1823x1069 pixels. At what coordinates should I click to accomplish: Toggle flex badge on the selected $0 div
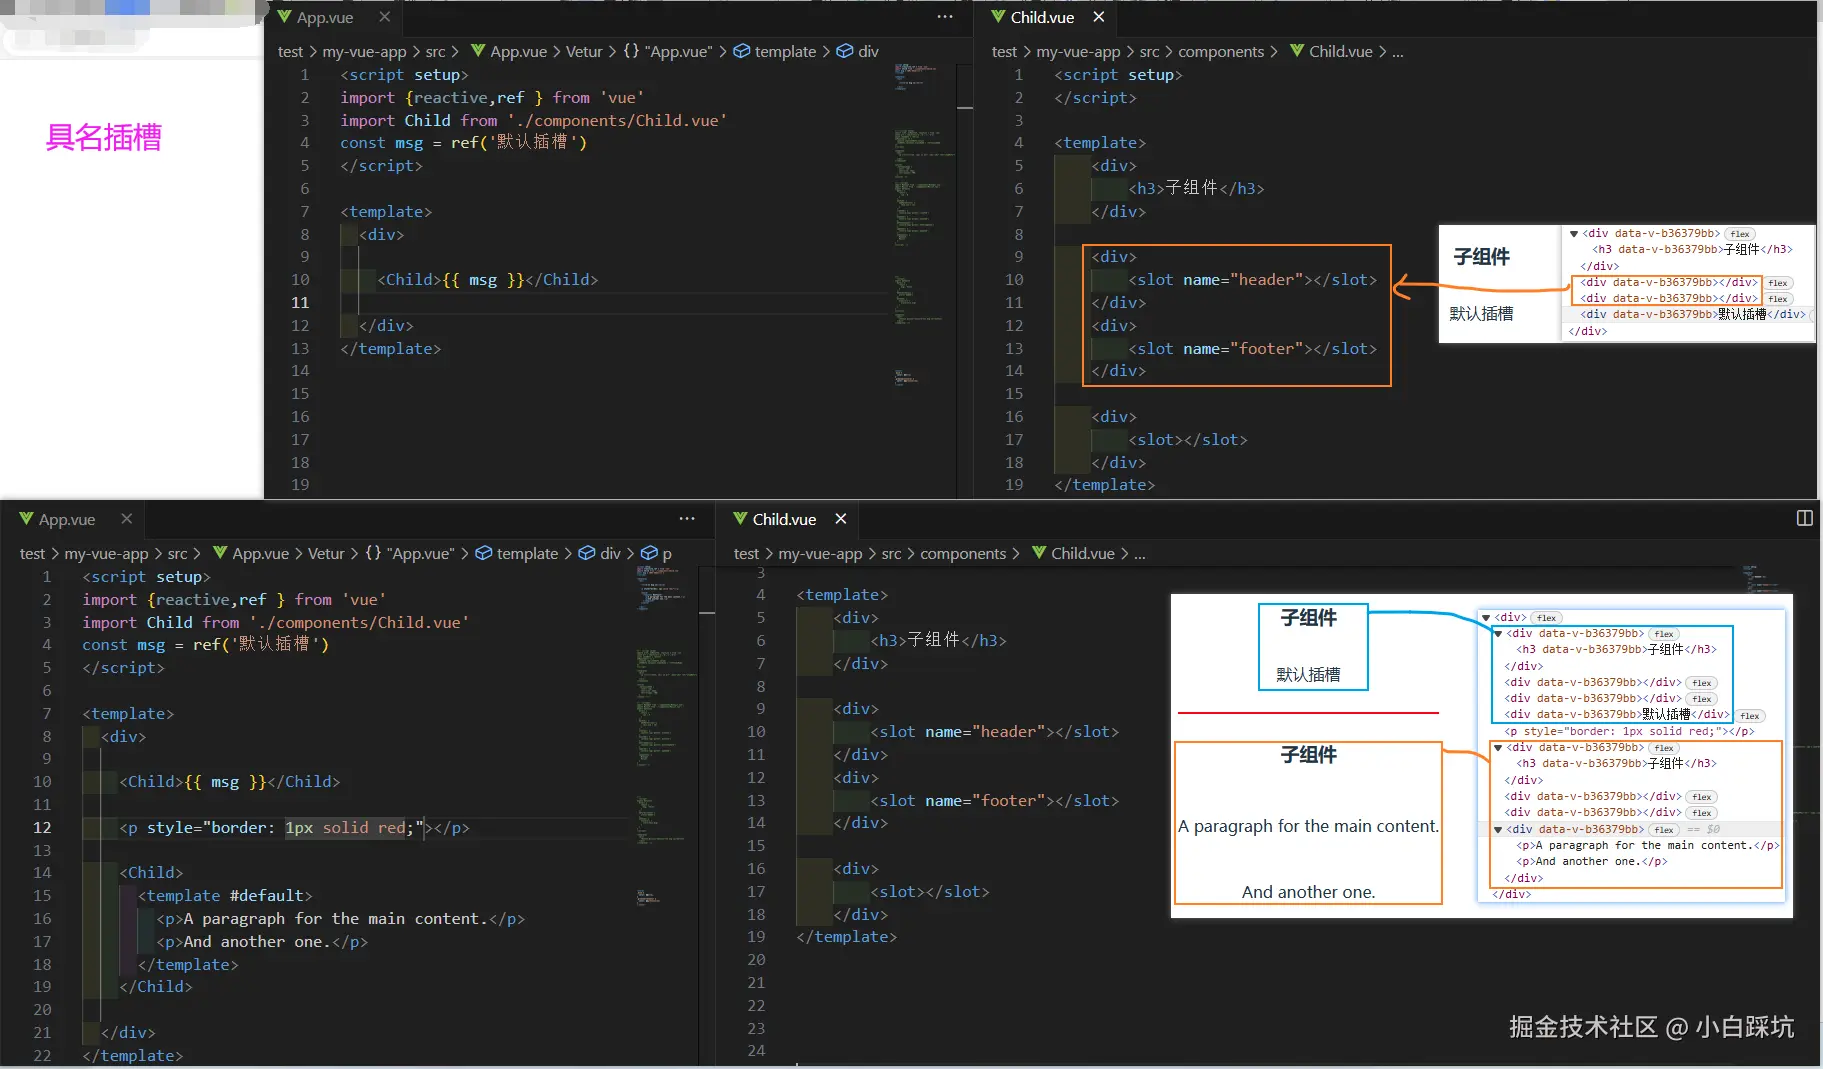(x=1664, y=830)
